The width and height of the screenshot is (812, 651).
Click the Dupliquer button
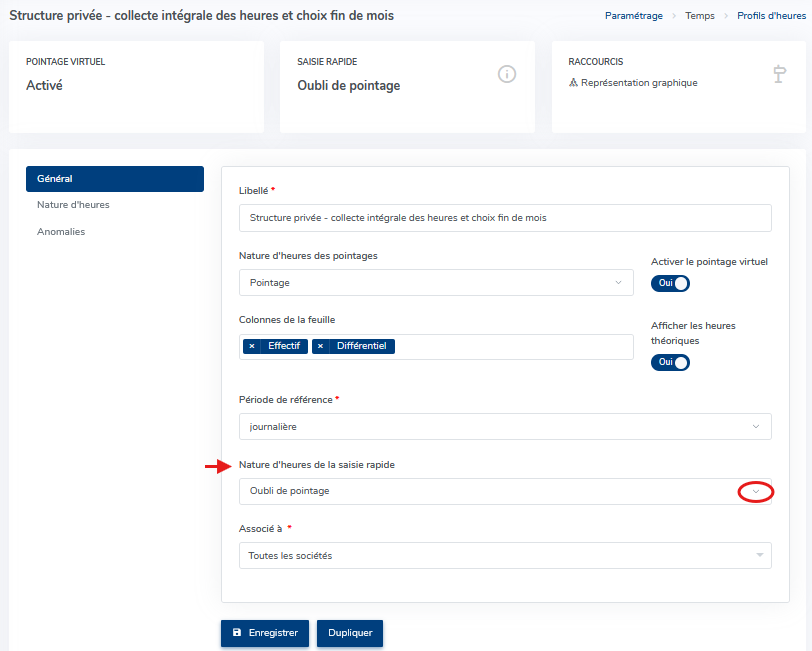click(x=350, y=633)
